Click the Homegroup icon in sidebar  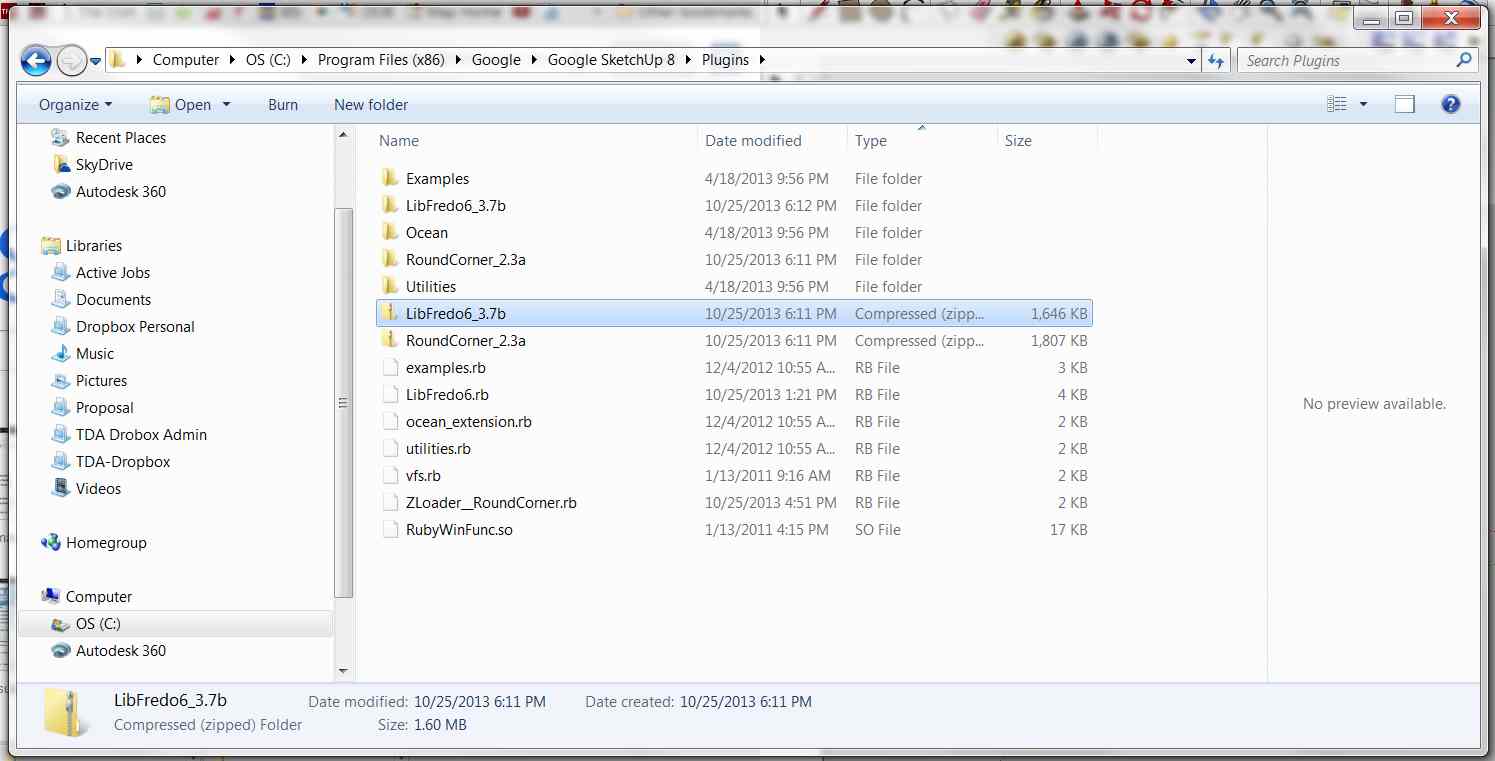tap(51, 543)
